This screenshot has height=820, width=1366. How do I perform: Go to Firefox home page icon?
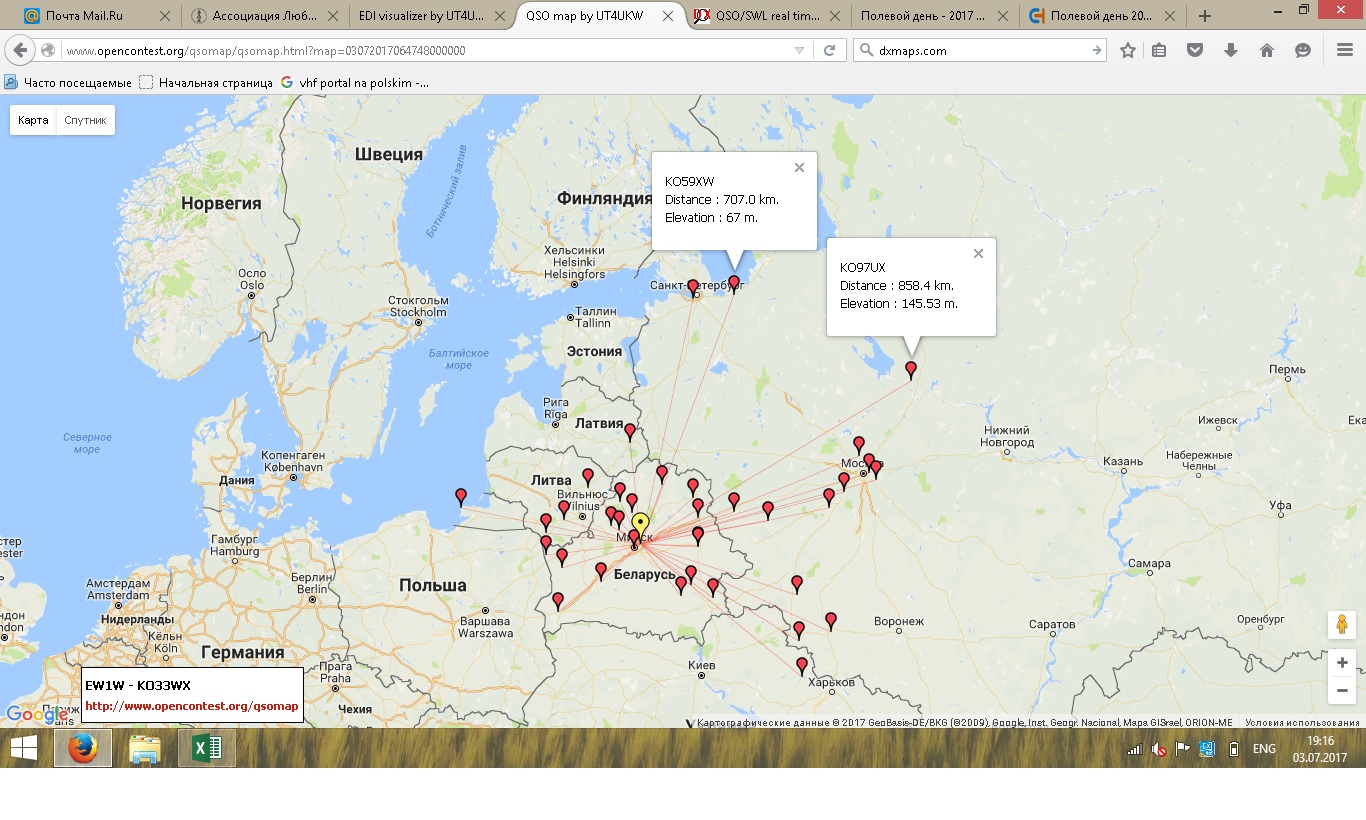(1267, 50)
